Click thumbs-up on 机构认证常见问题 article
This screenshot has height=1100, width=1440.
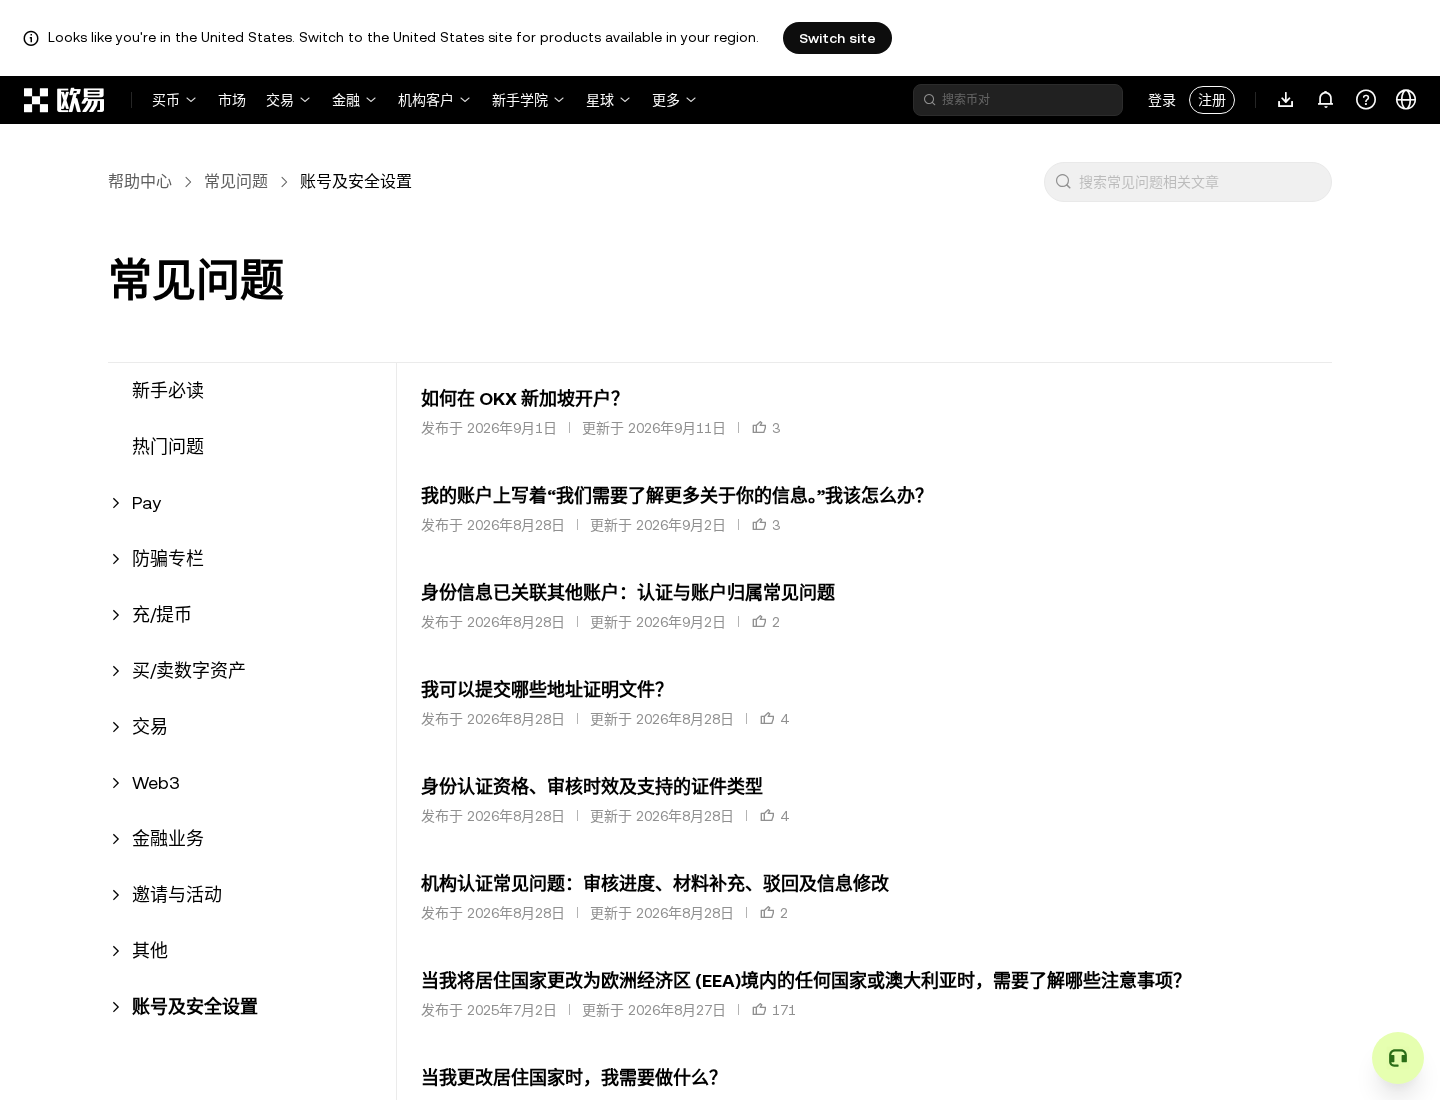click(x=767, y=912)
